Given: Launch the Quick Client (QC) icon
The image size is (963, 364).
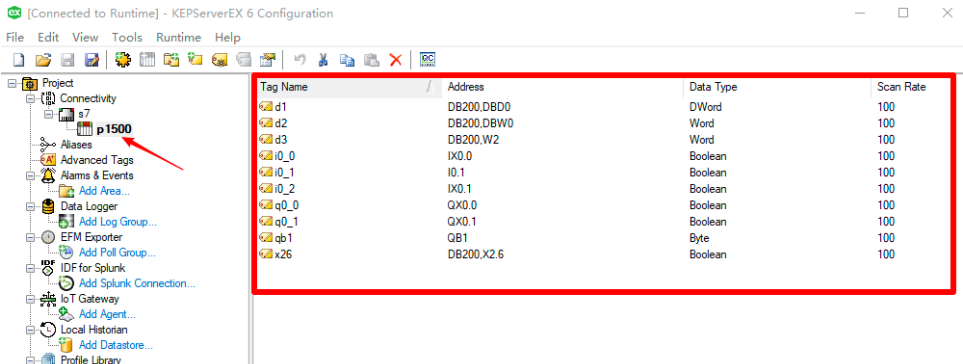Looking at the screenshot, I should coord(427,60).
